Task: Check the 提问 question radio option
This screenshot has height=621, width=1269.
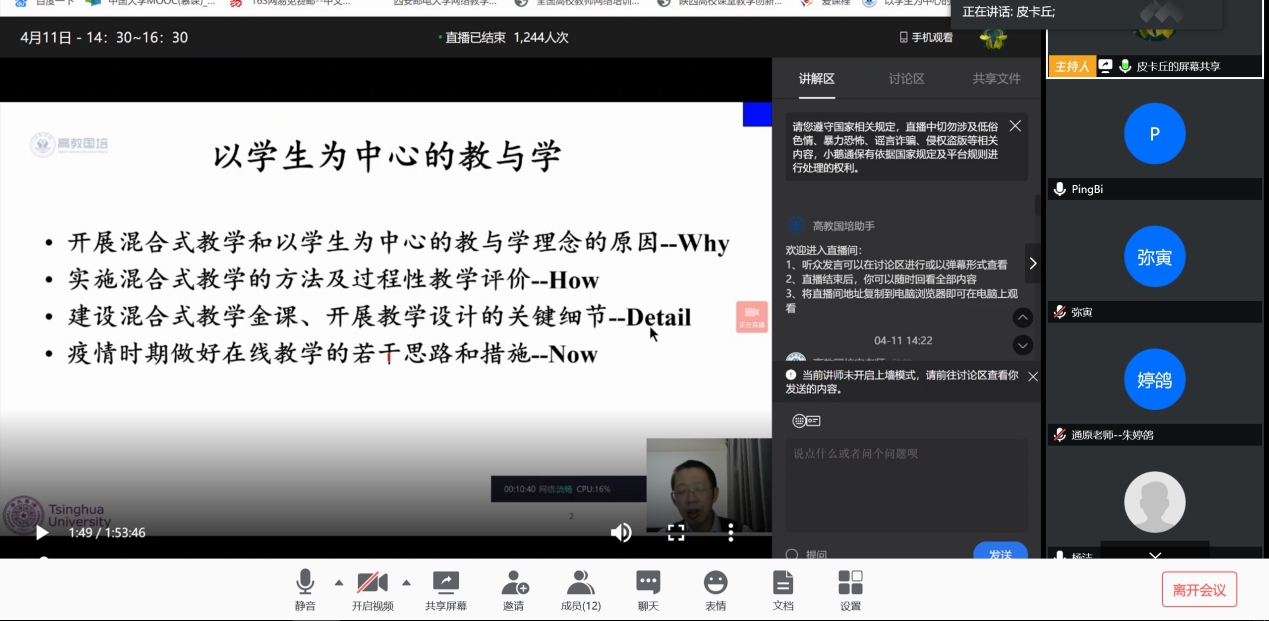Action: point(793,555)
